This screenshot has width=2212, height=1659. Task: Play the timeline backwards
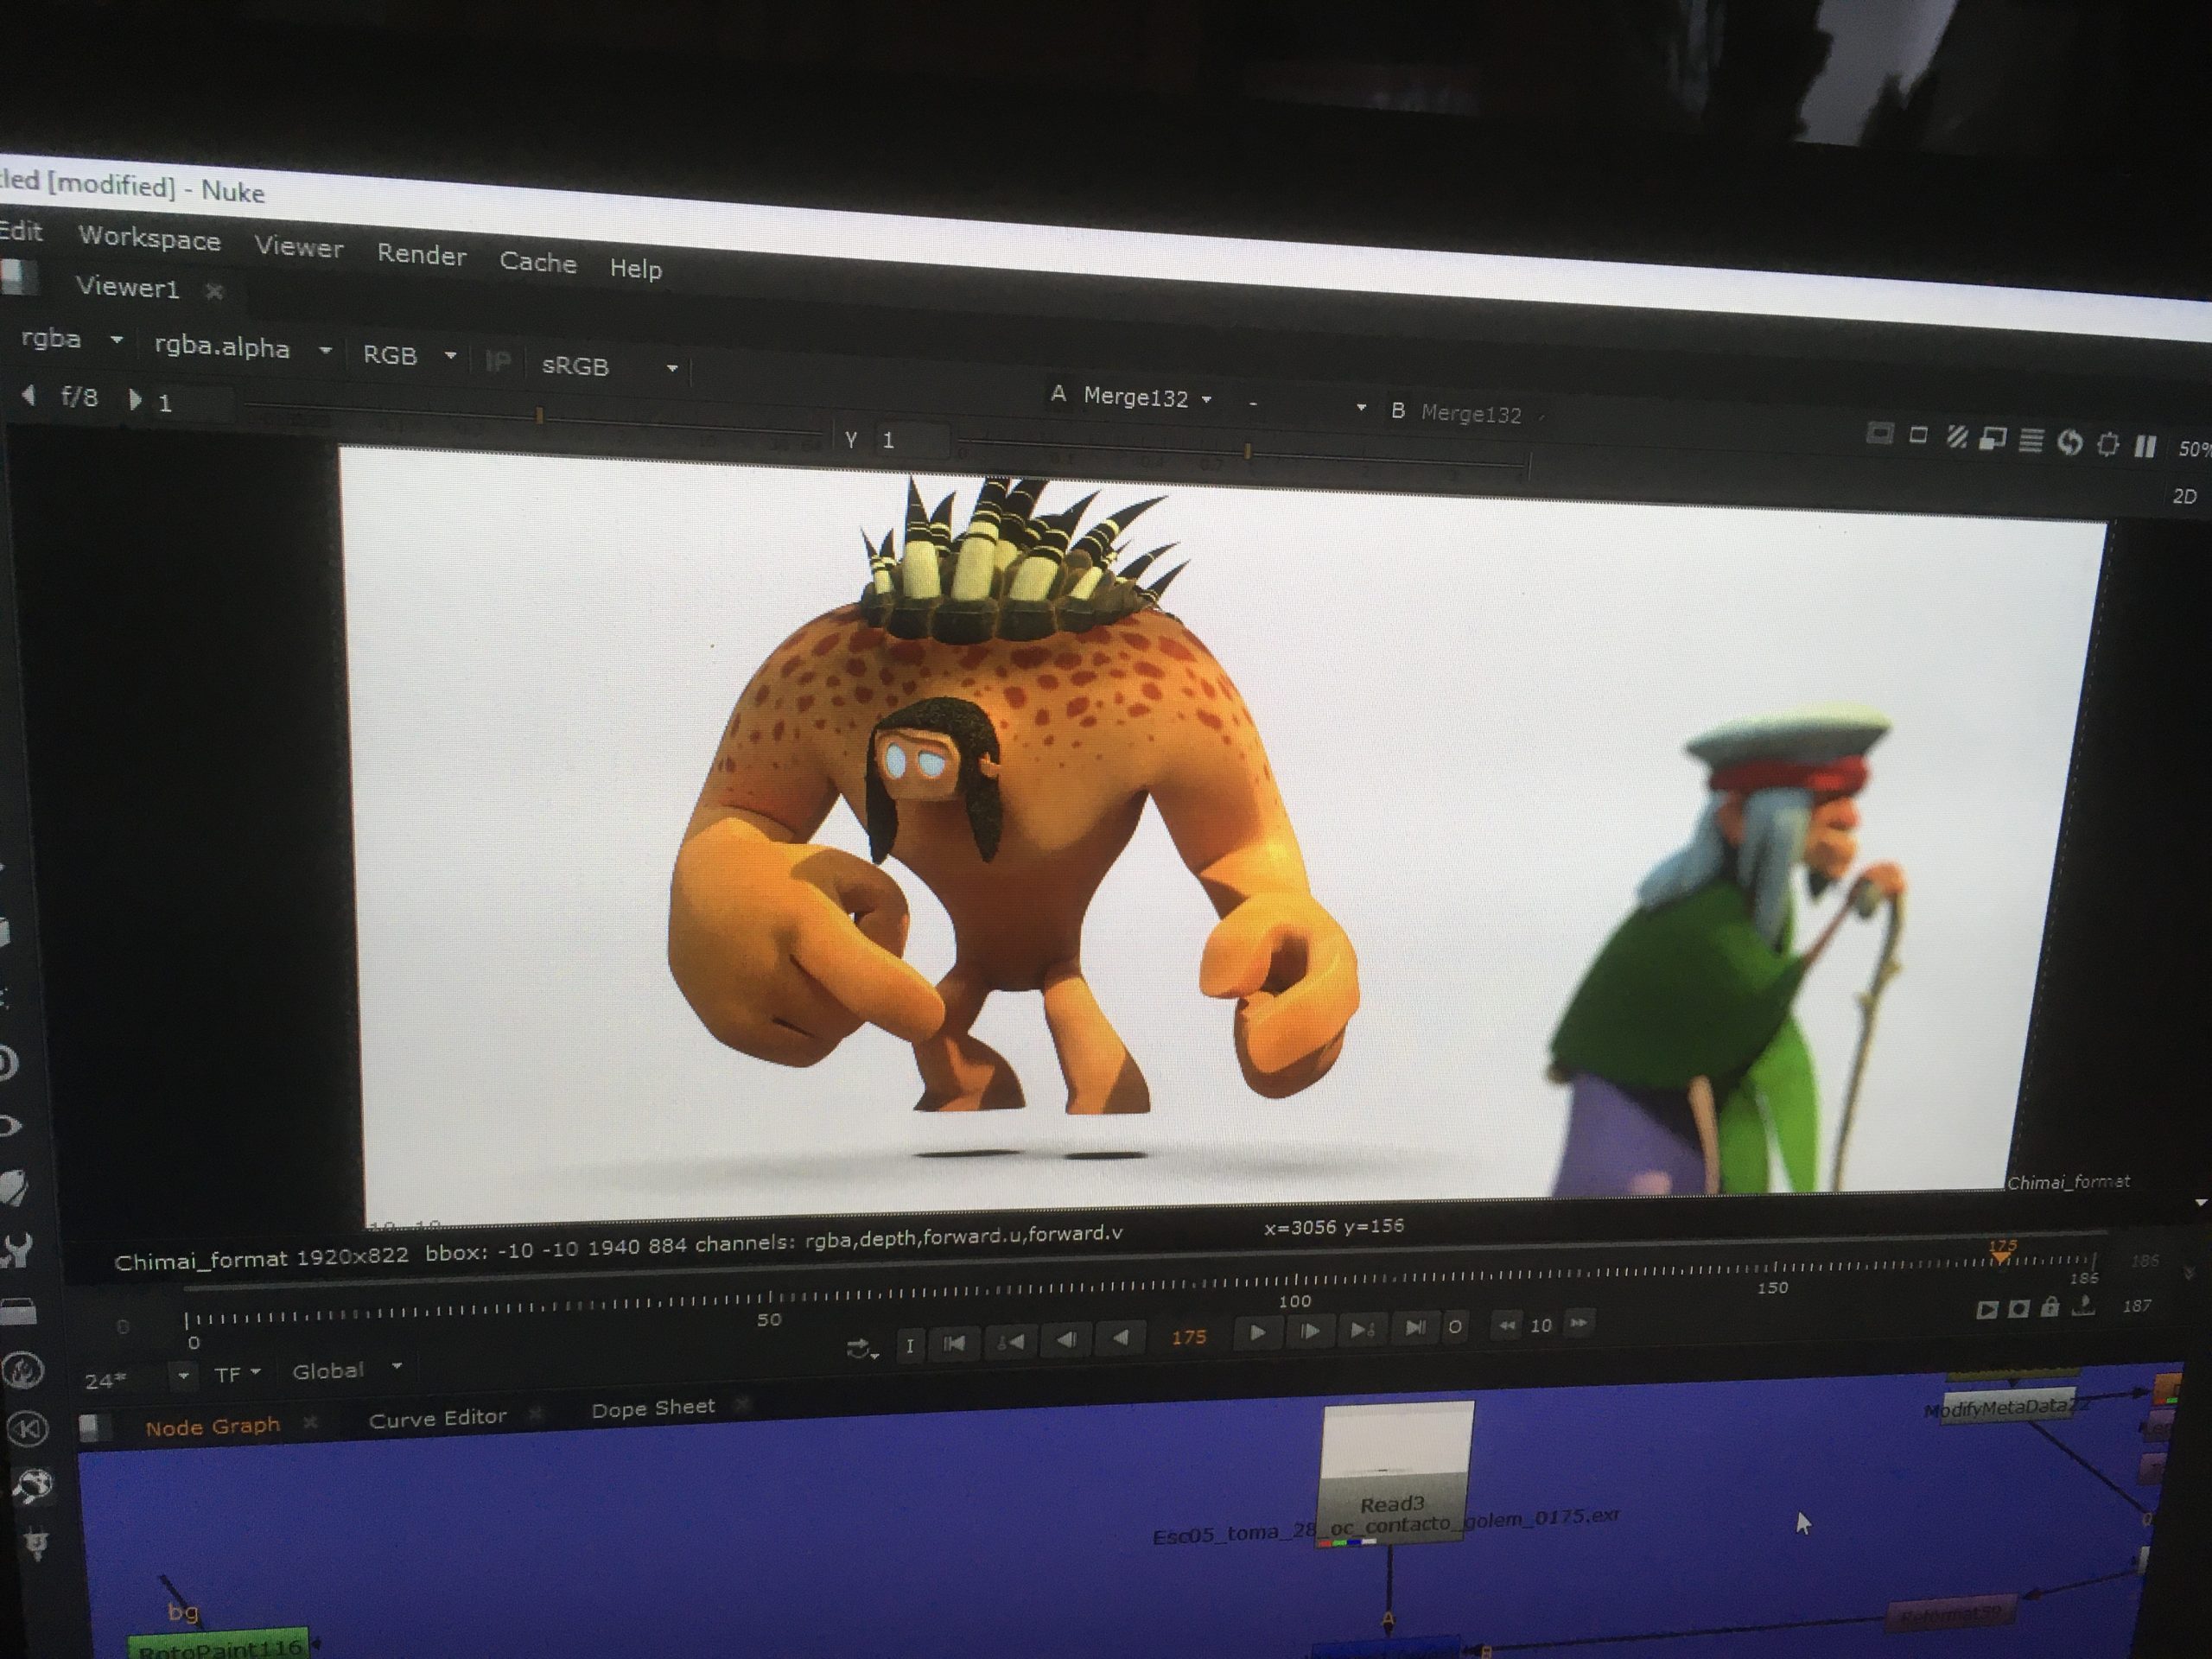point(1122,1337)
